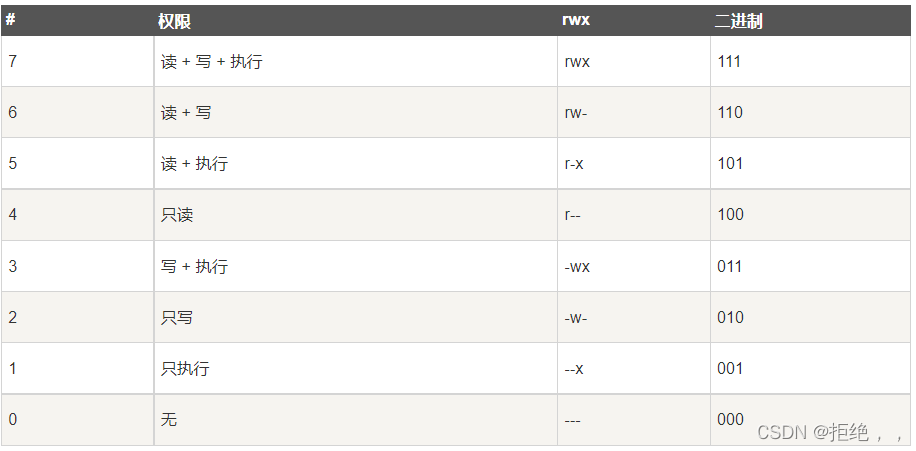Select the '无' permission cell
916x451 pixels.
tap(169, 420)
